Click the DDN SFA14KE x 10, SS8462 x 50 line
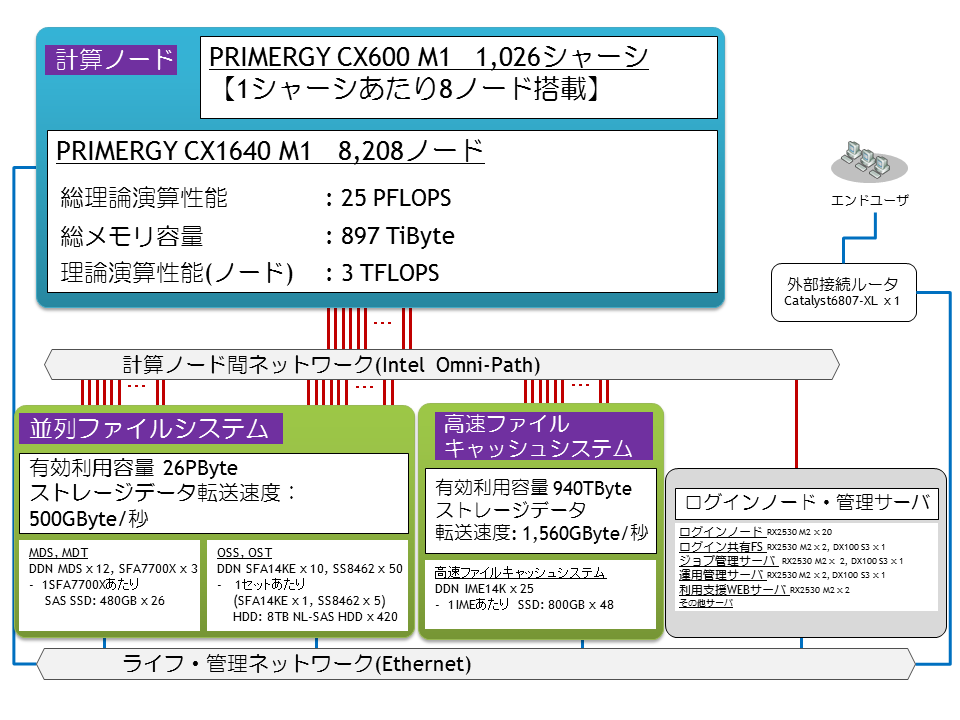The width and height of the screenshot is (960, 720). tap(310, 569)
